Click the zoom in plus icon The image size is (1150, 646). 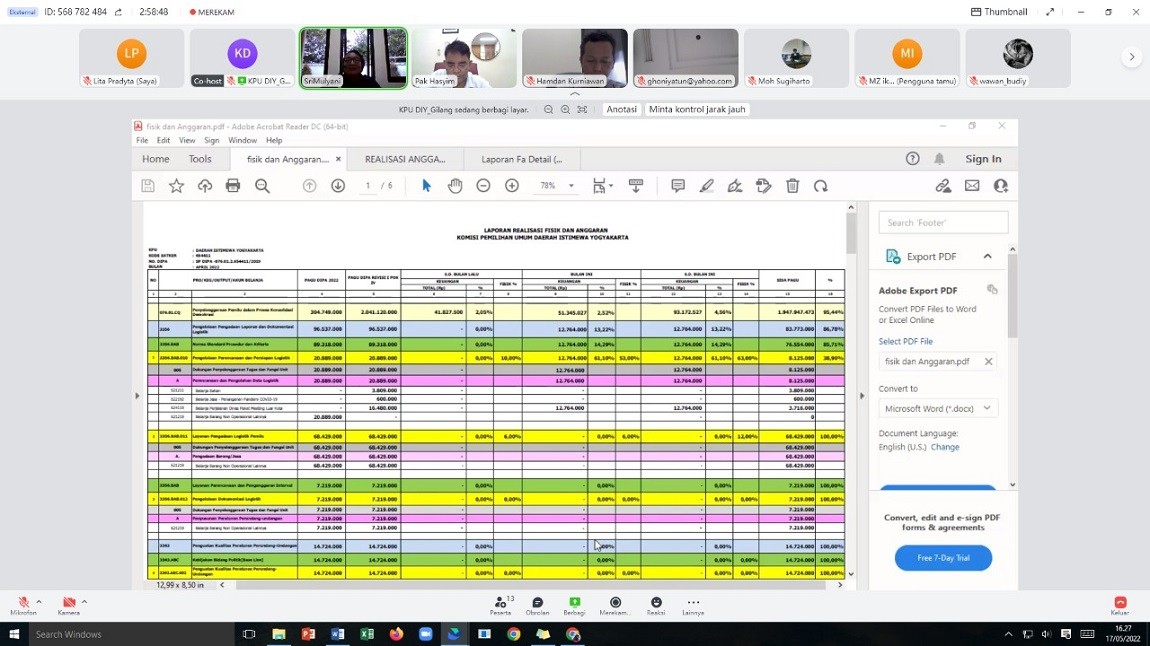tap(512, 186)
